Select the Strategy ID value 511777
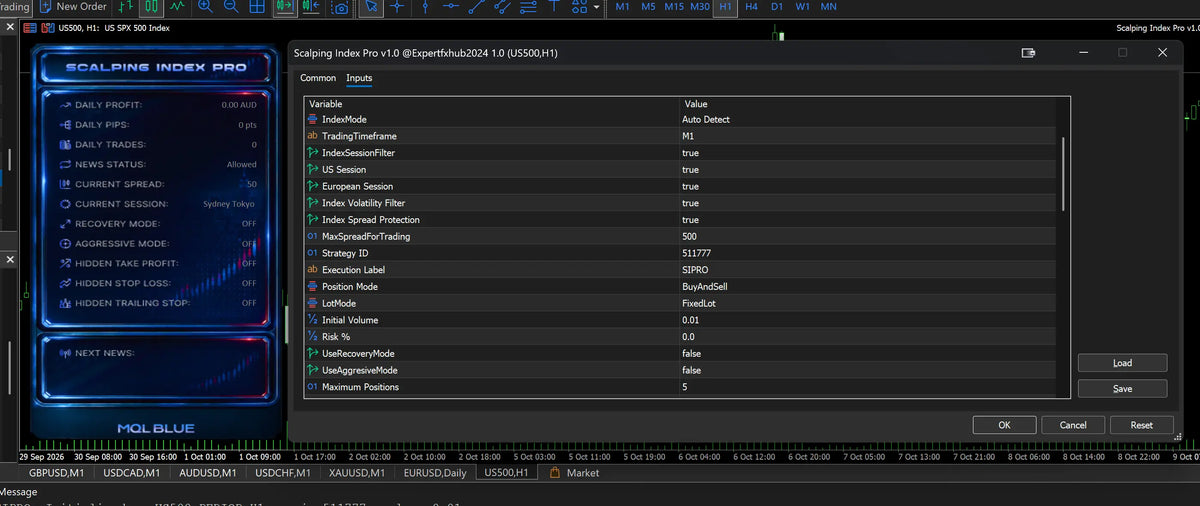Viewport: 1200px width, 506px height. [697, 253]
